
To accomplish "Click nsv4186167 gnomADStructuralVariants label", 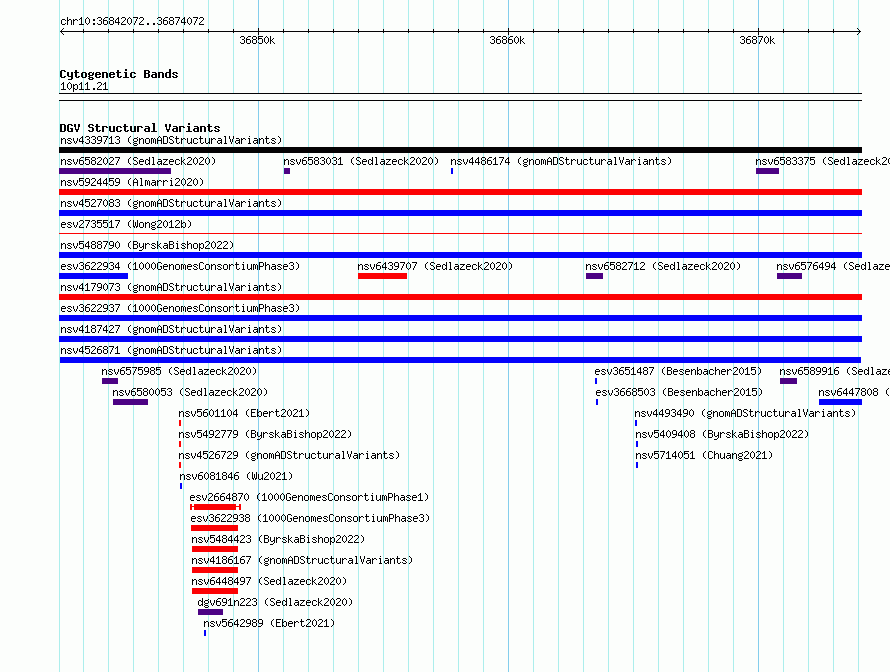I will pos(302,560).
